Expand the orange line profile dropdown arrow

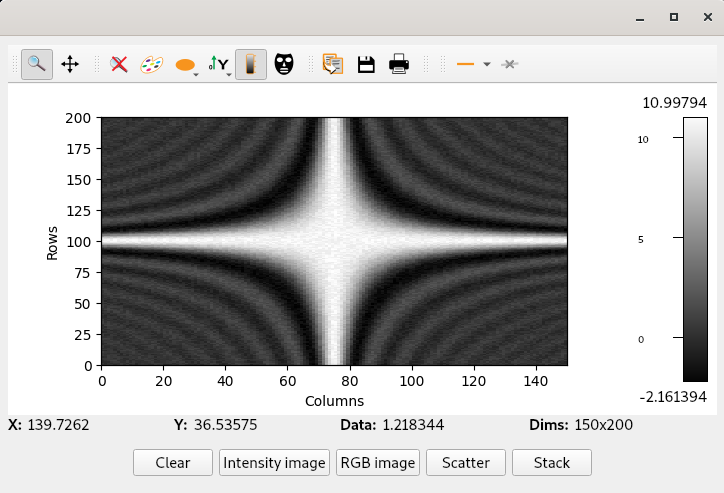pos(486,64)
